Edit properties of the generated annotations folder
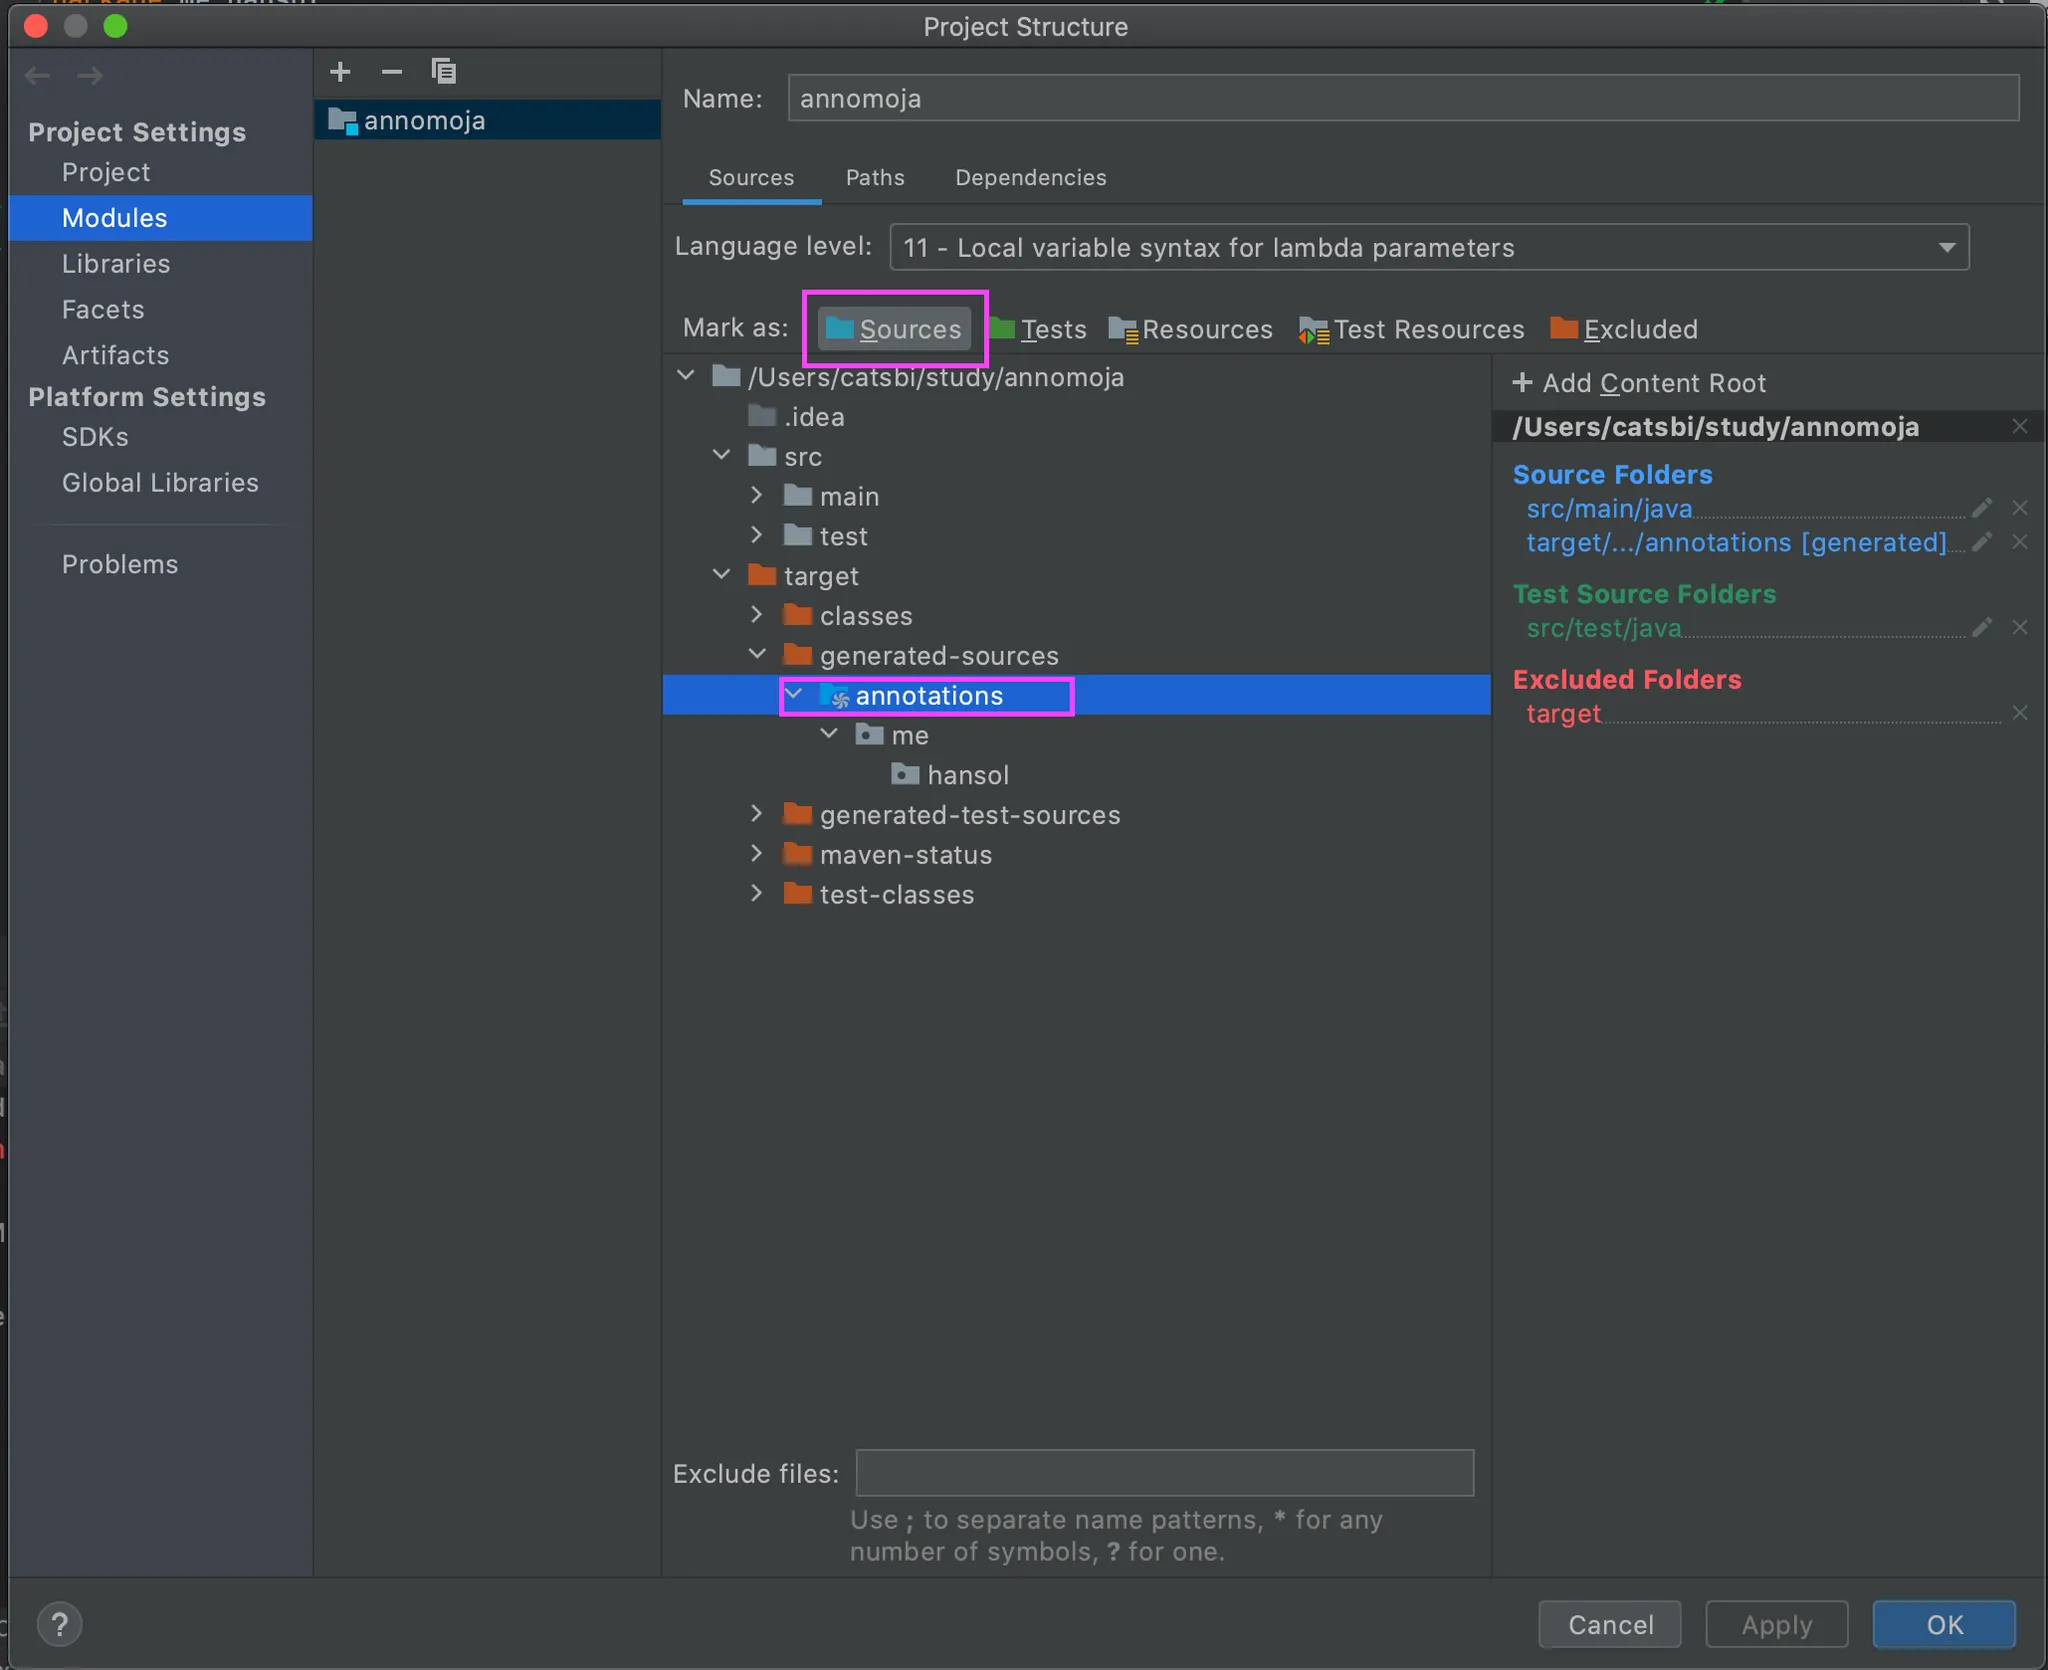2048x1670 pixels. pos(1981,542)
